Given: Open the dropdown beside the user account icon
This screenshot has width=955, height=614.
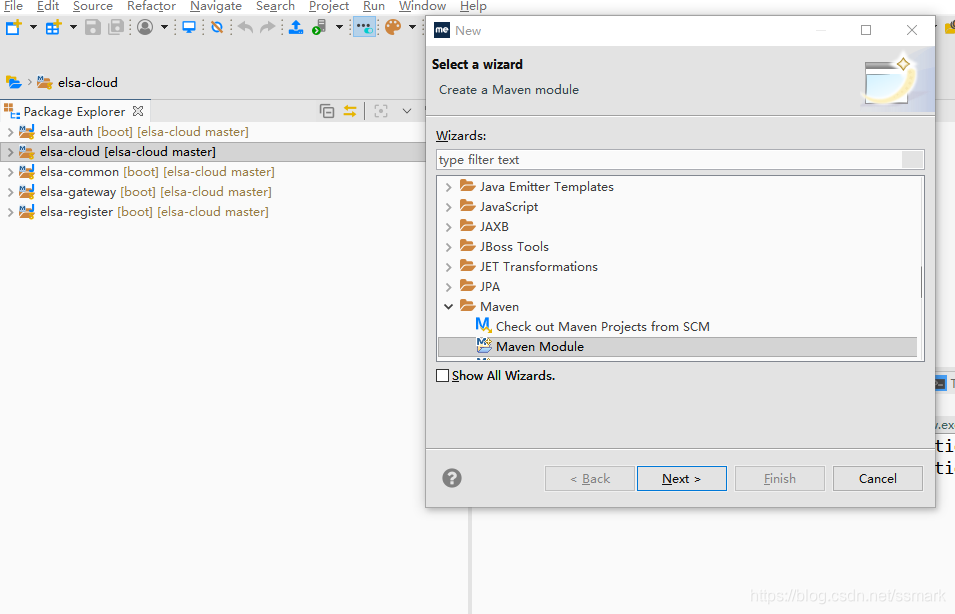Looking at the screenshot, I should 164,27.
